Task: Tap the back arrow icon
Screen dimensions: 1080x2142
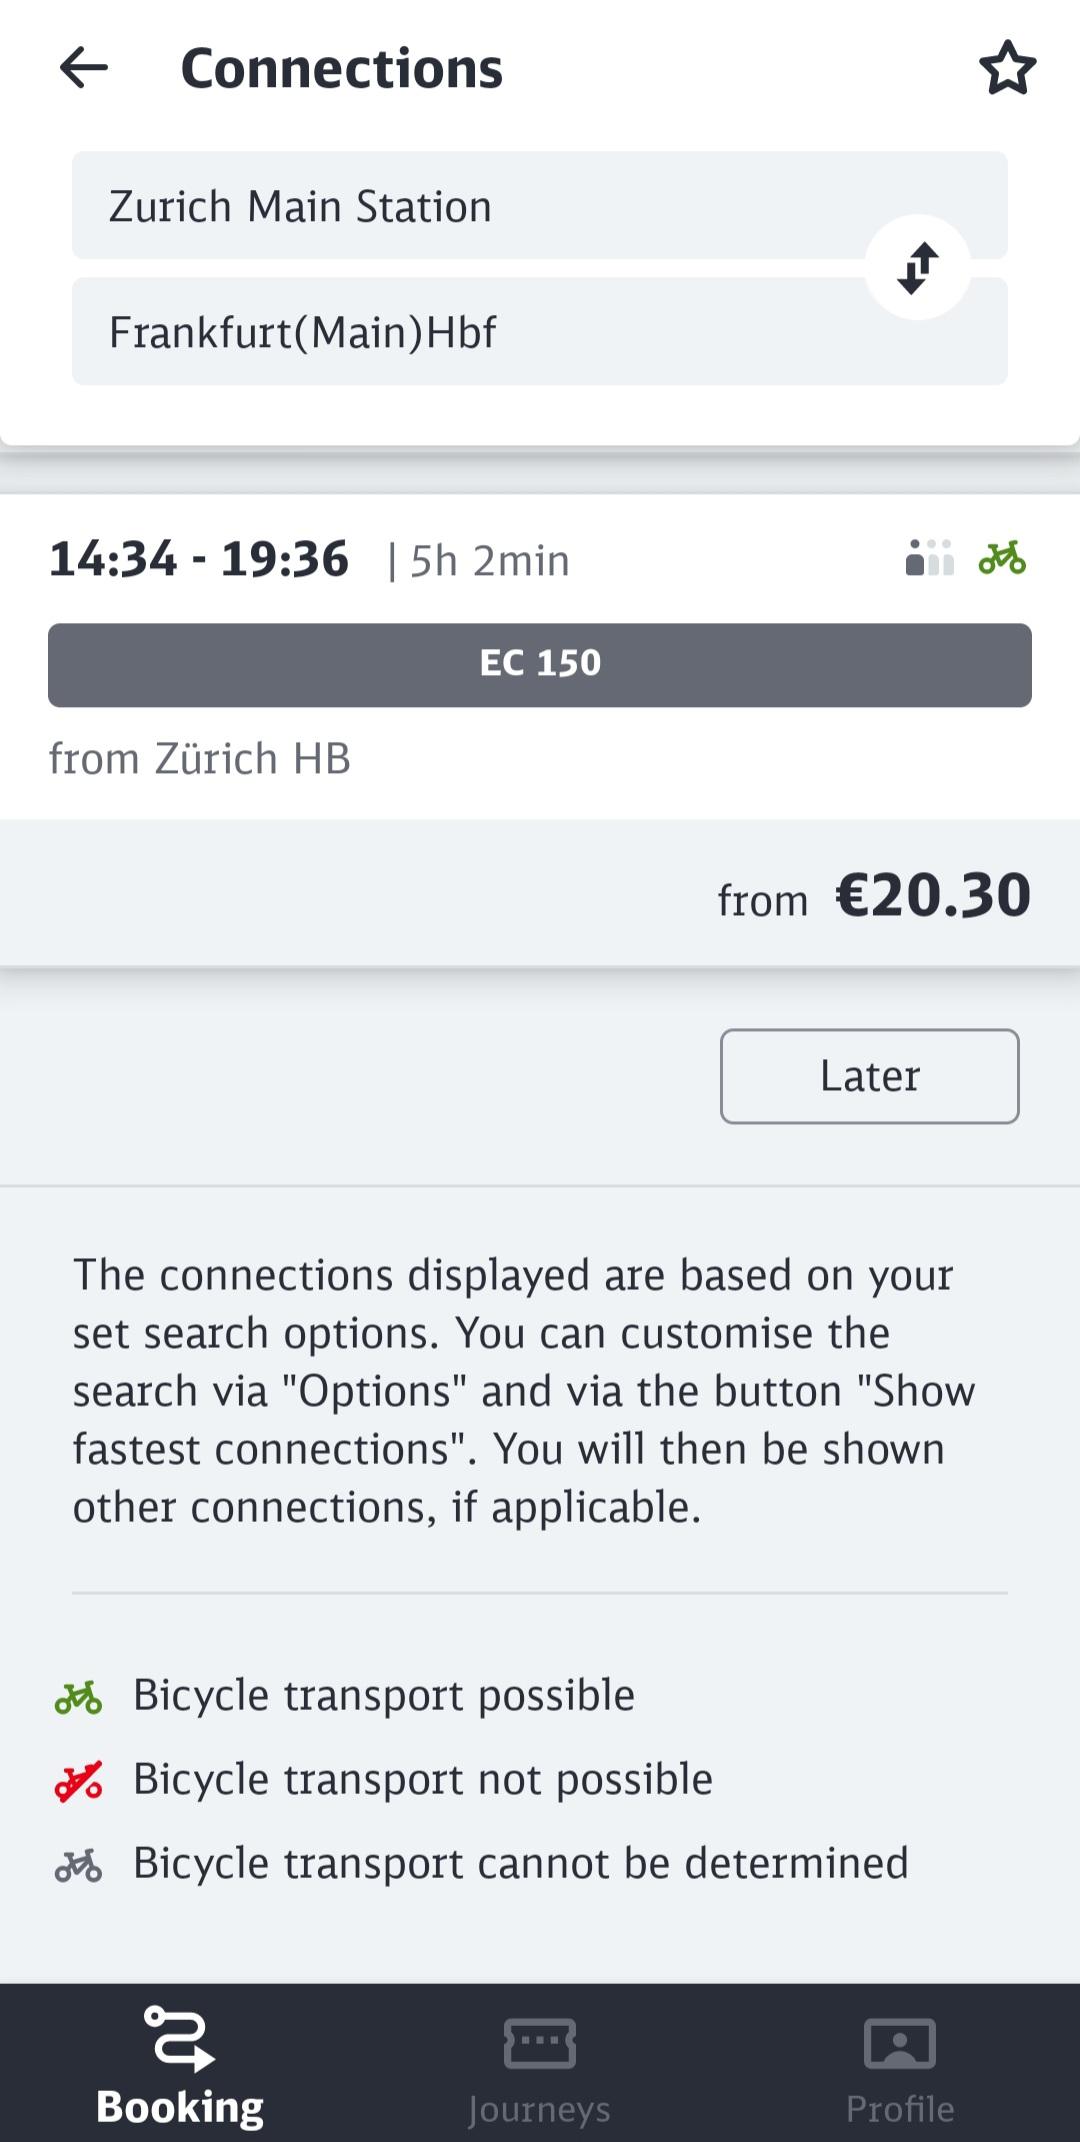Action: click(x=84, y=68)
